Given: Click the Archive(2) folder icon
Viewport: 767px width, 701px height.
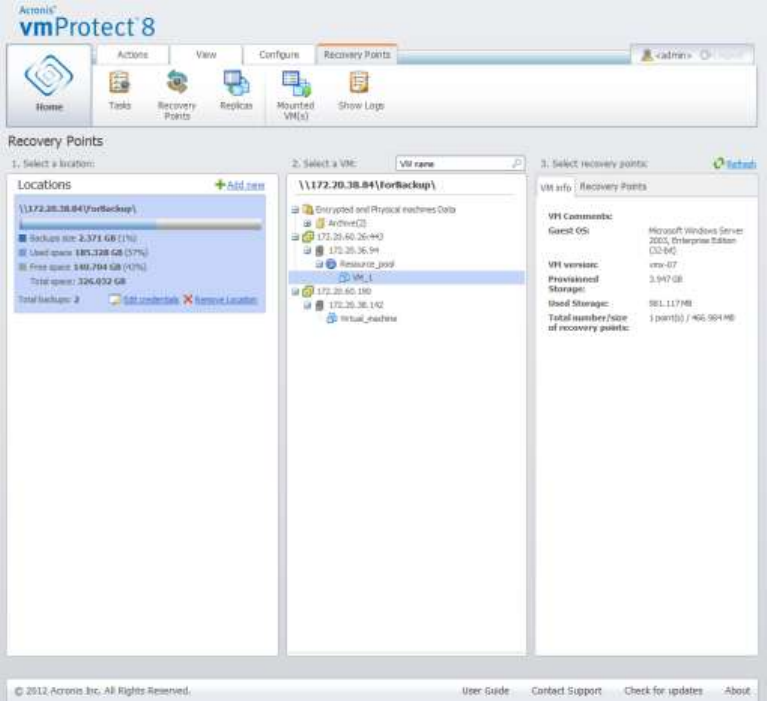Looking at the screenshot, I should point(320,223).
